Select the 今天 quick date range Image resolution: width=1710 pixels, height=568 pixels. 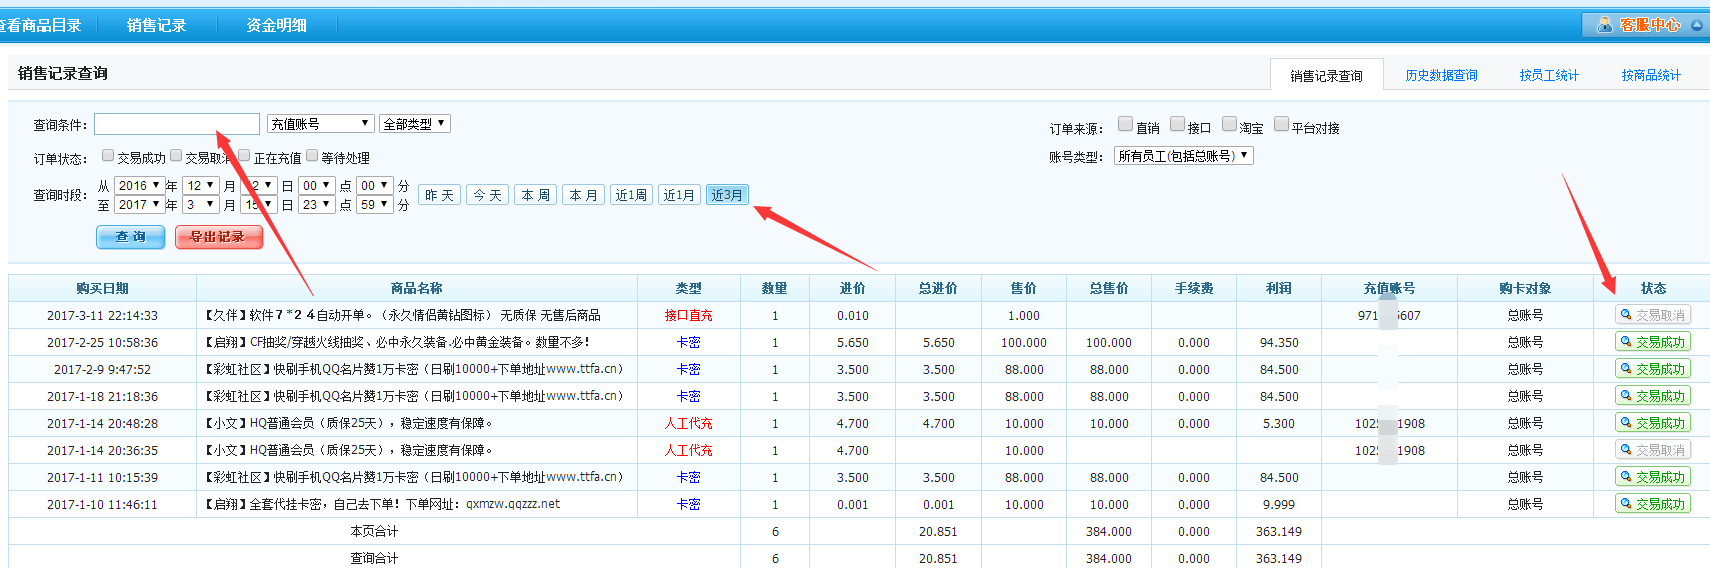tap(487, 195)
